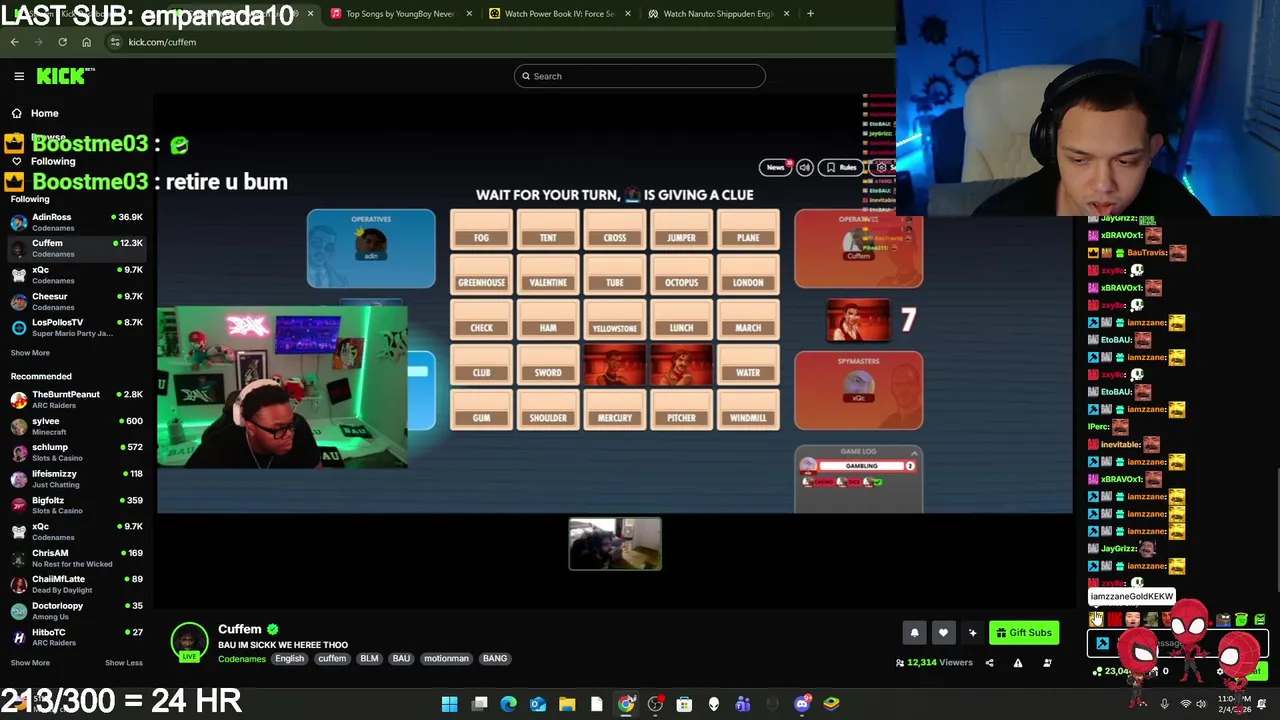This screenshot has width=1280, height=720.
Task: Close the Watch Power Book IV tab
Action: pos(628,14)
